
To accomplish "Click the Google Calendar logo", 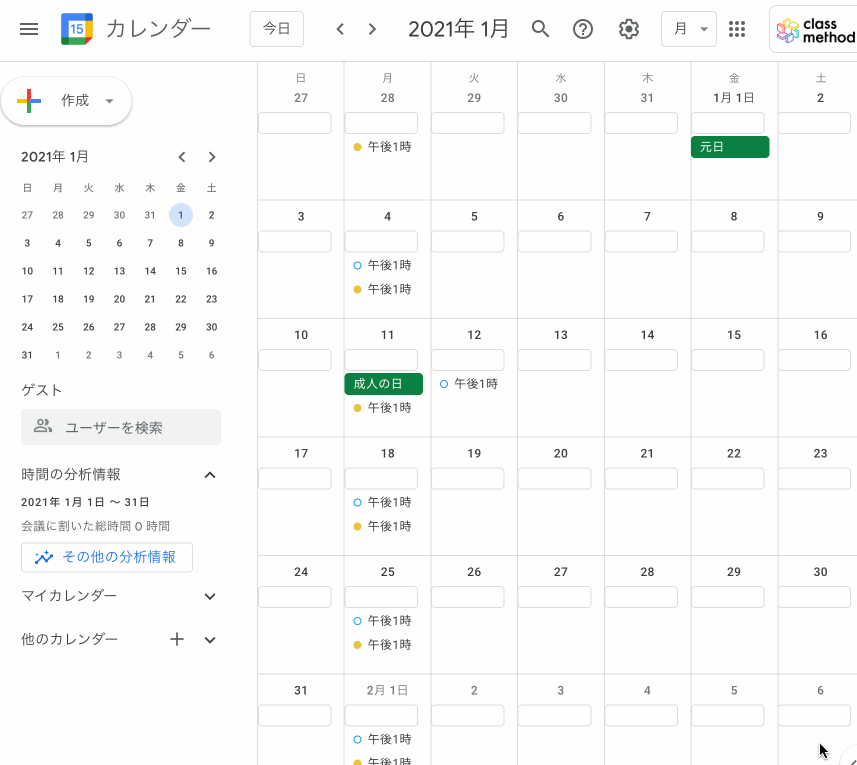I will 76,28.
